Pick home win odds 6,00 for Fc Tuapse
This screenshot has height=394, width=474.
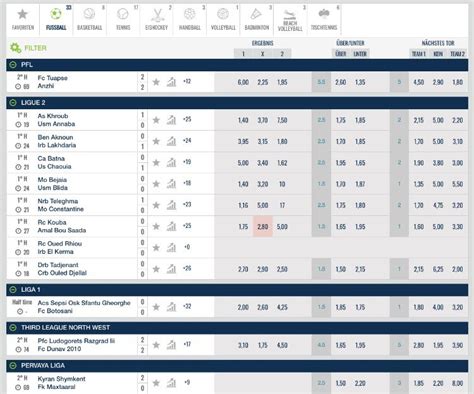tap(243, 82)
